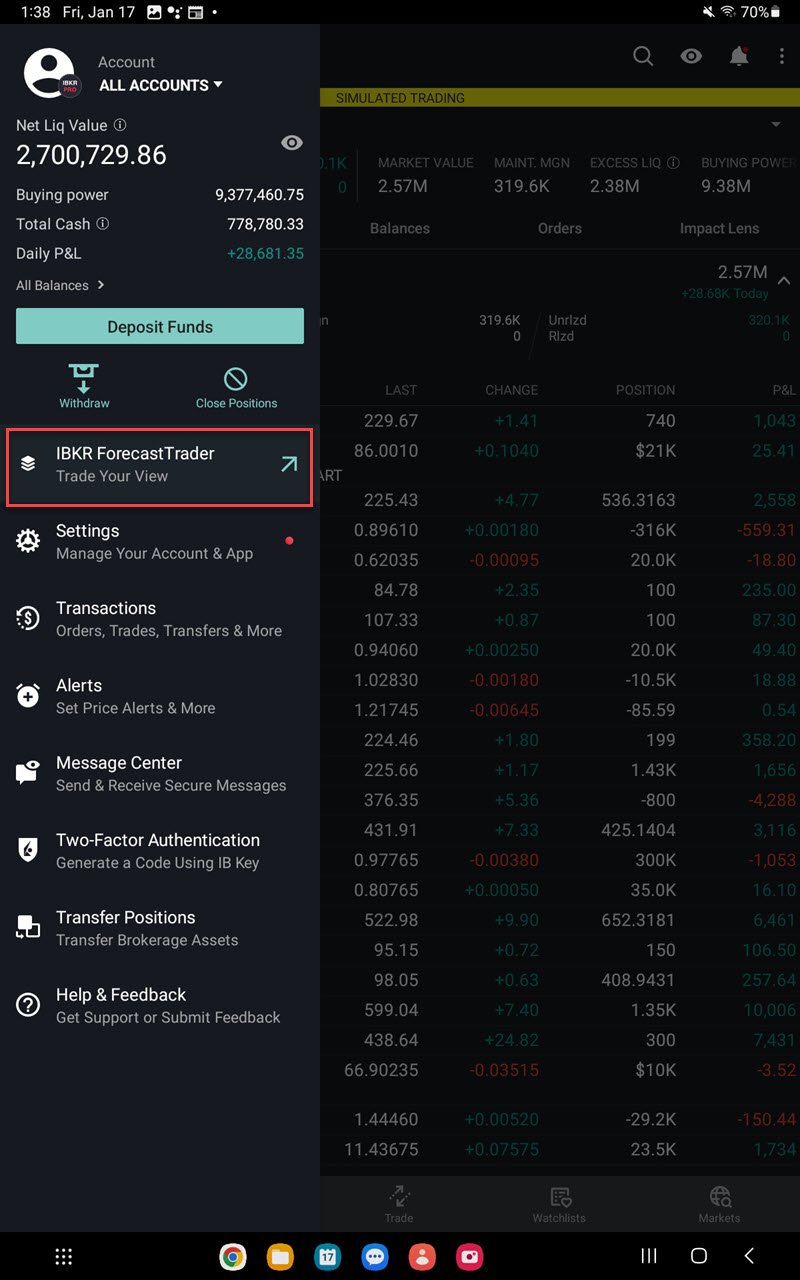Expand the account selector arrow under SIMULATED TRADING
800x1280 pixels.
[x=776, y=125]
